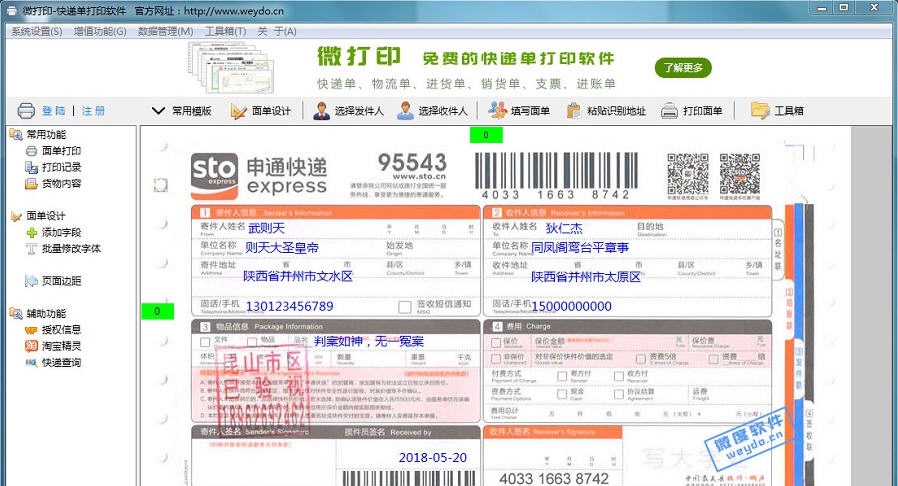The image size is (898, 486).
Task: Select the item description 判案如神，无一冤案
Action: (x=369, y=341)
